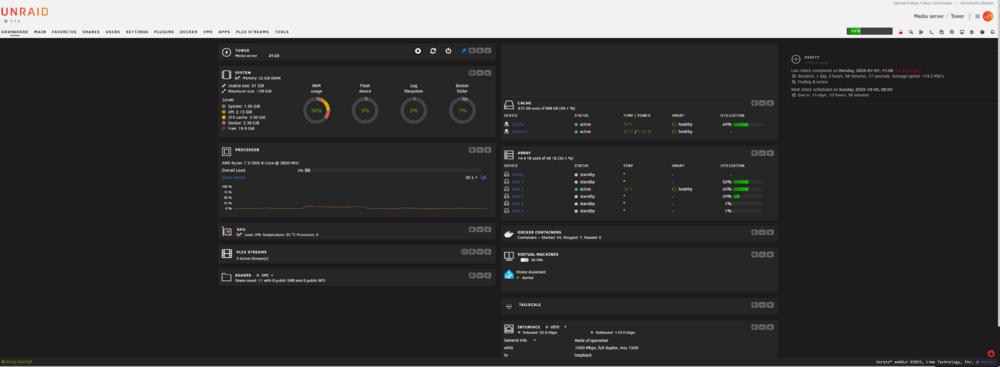Open the terminal prompt icon
Screen dimensions: 1000x367
931,32
